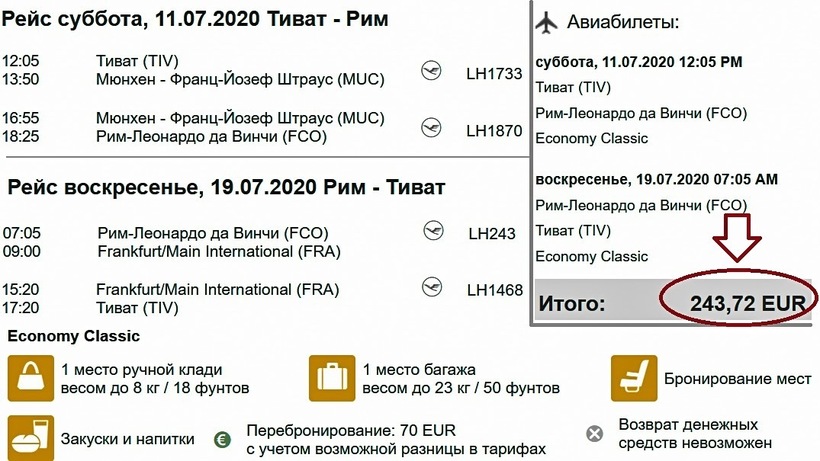Click the Lufthansa logo beside flight LH1733

pos(431,71)
